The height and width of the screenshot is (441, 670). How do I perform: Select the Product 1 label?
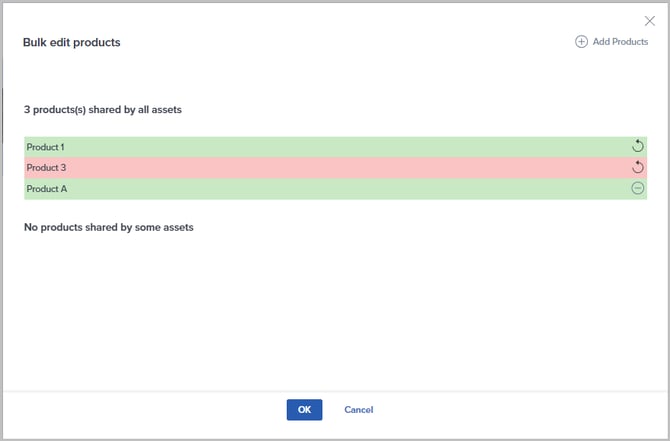[46, 147]
